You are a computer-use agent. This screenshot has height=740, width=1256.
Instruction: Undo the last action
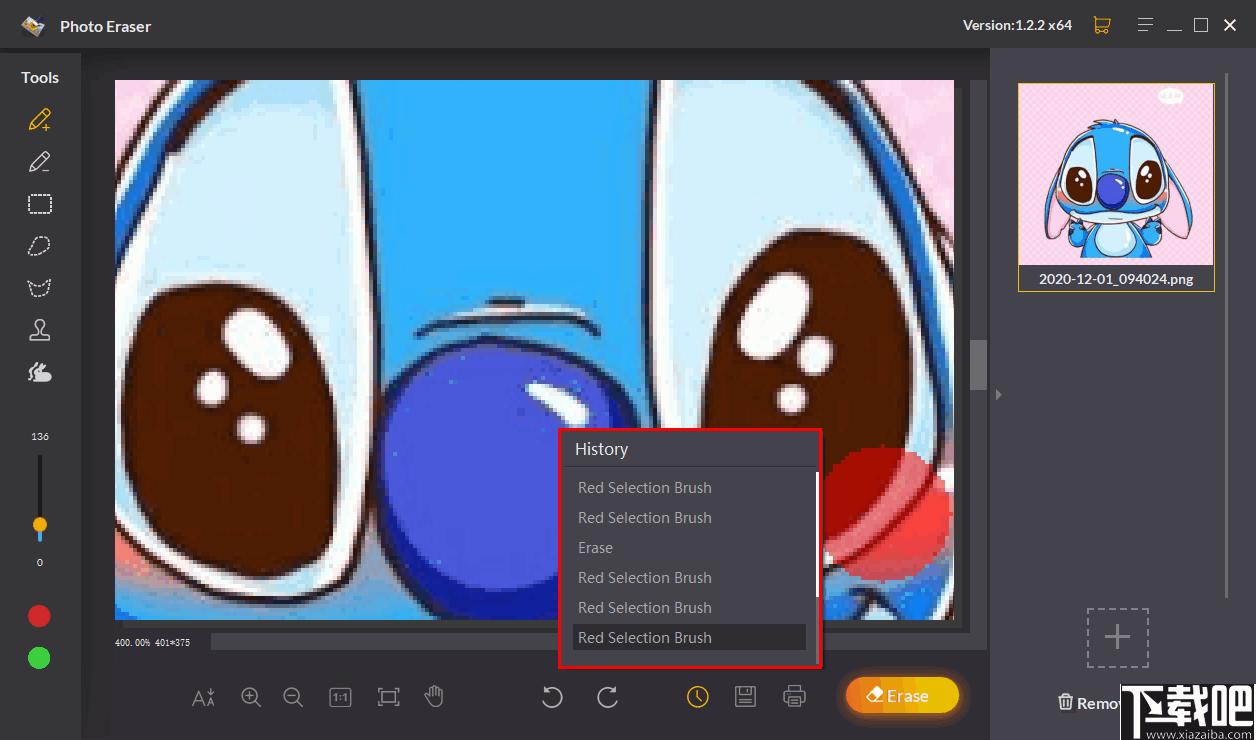coord(552,697)
